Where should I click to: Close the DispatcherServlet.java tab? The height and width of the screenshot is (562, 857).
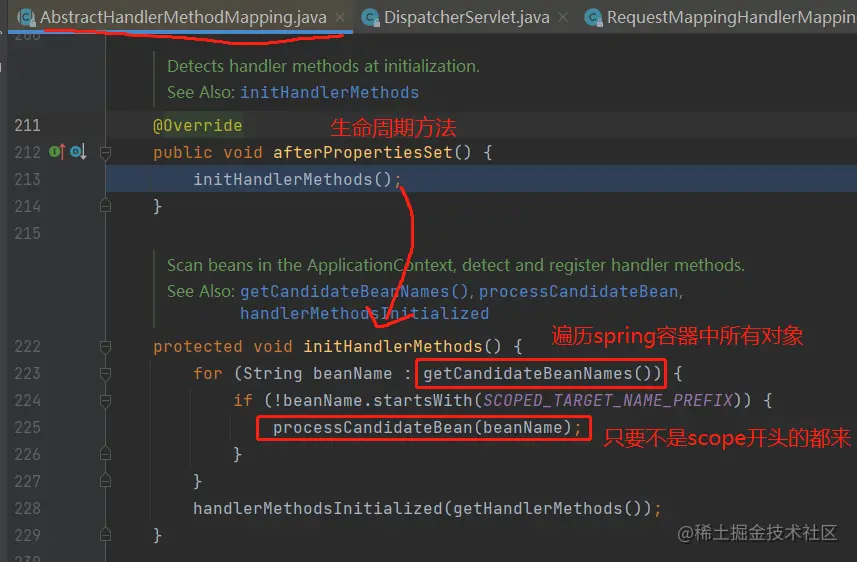(x=563, y=17)
